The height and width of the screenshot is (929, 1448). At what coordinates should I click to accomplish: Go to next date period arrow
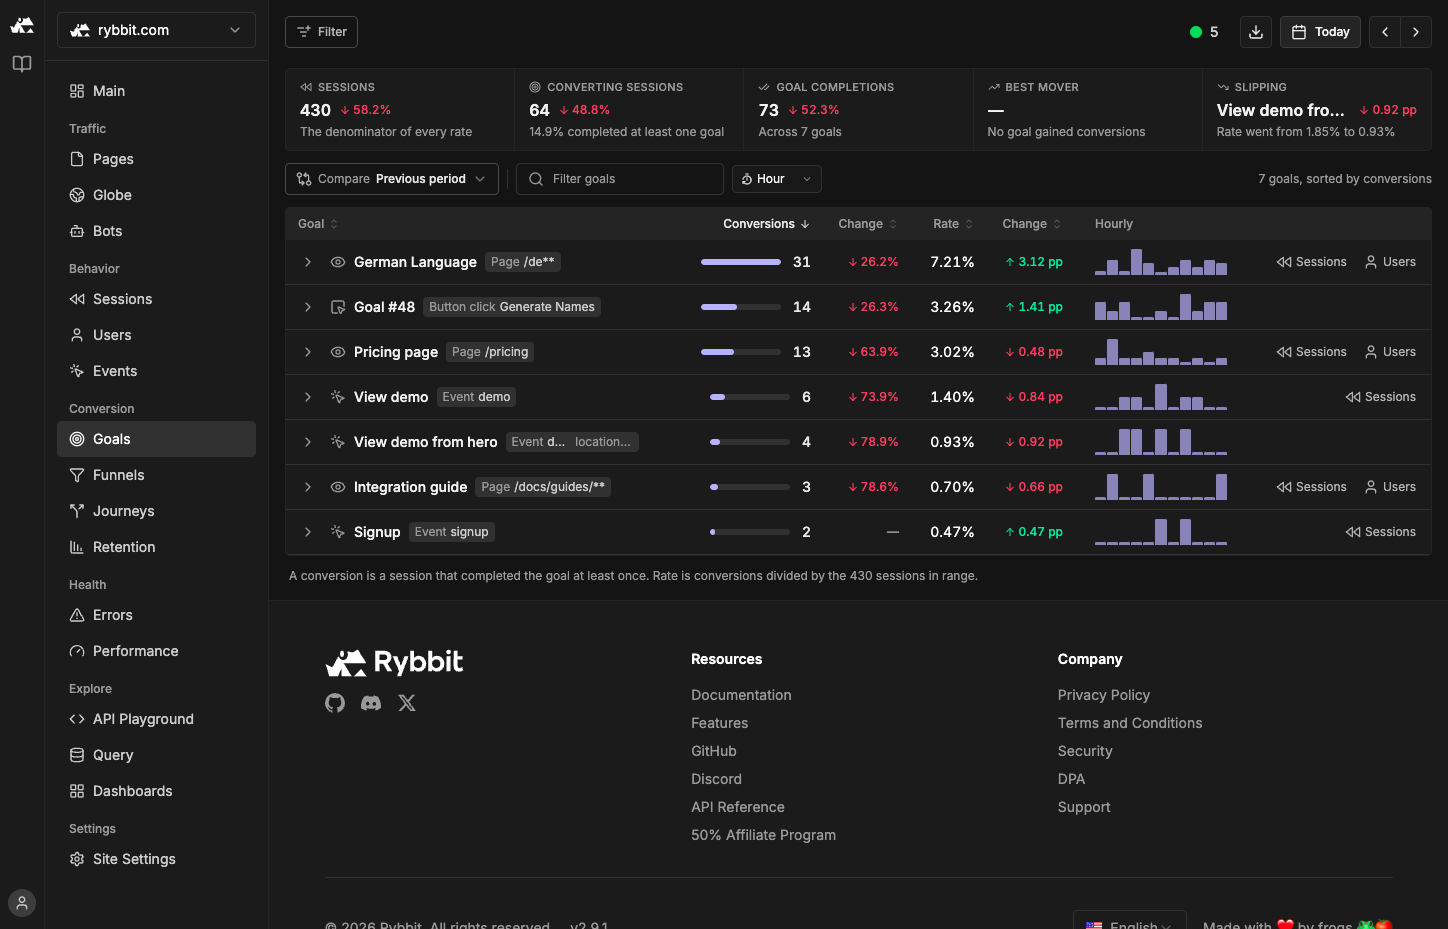pos(1416,32)
